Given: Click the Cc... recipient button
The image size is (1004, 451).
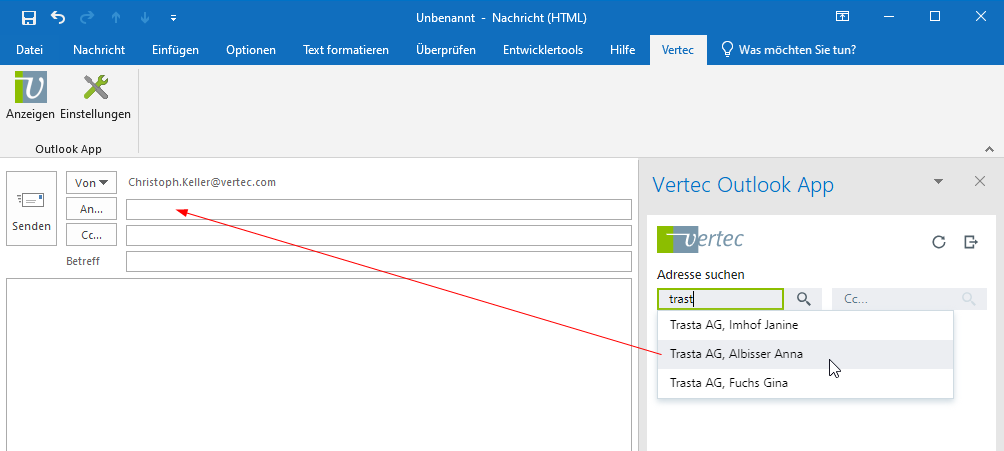Looking at the screenshot, I should click(91, 235).
